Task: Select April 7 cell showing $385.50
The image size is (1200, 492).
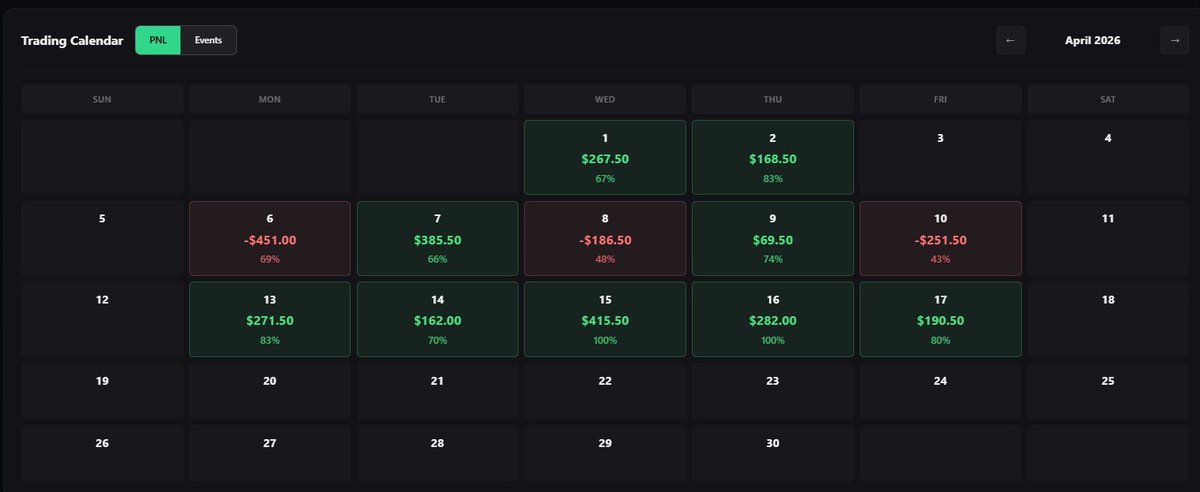Action: coord(437,238)
